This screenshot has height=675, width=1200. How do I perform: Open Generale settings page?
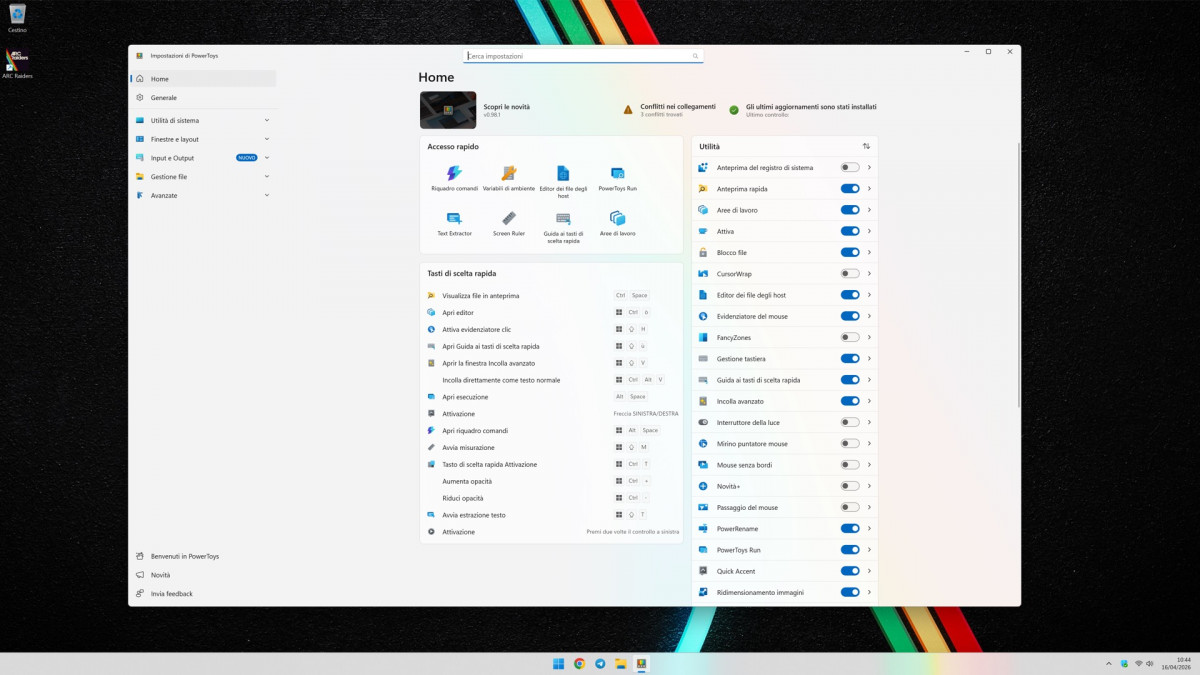(203, 98)
